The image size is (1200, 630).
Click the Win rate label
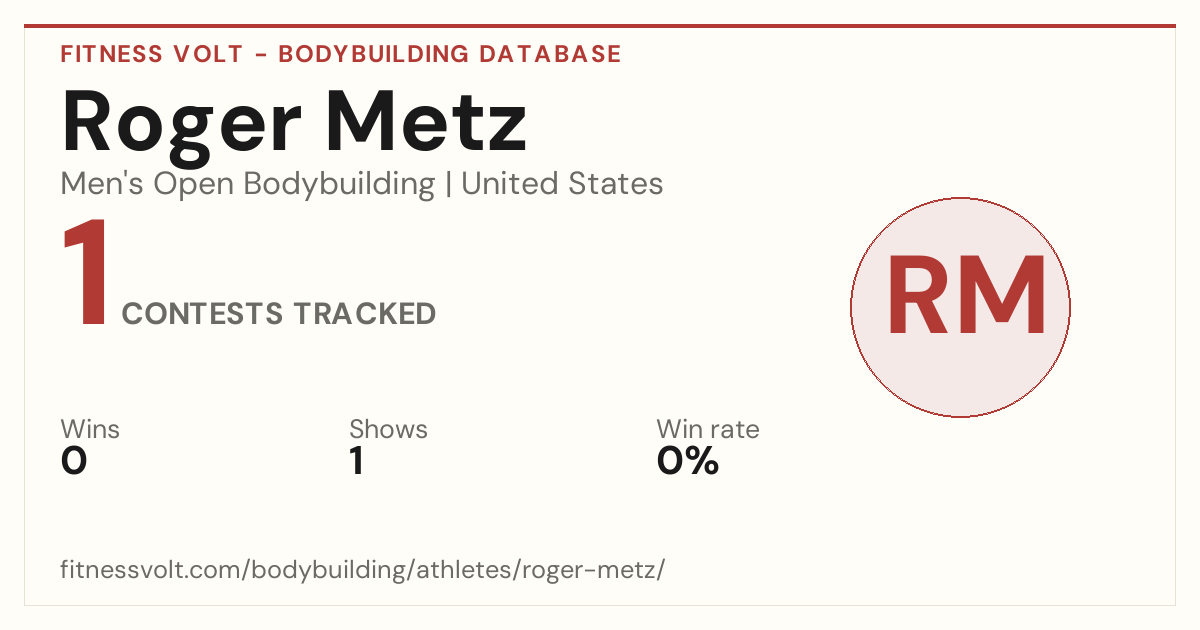point(708,429)
